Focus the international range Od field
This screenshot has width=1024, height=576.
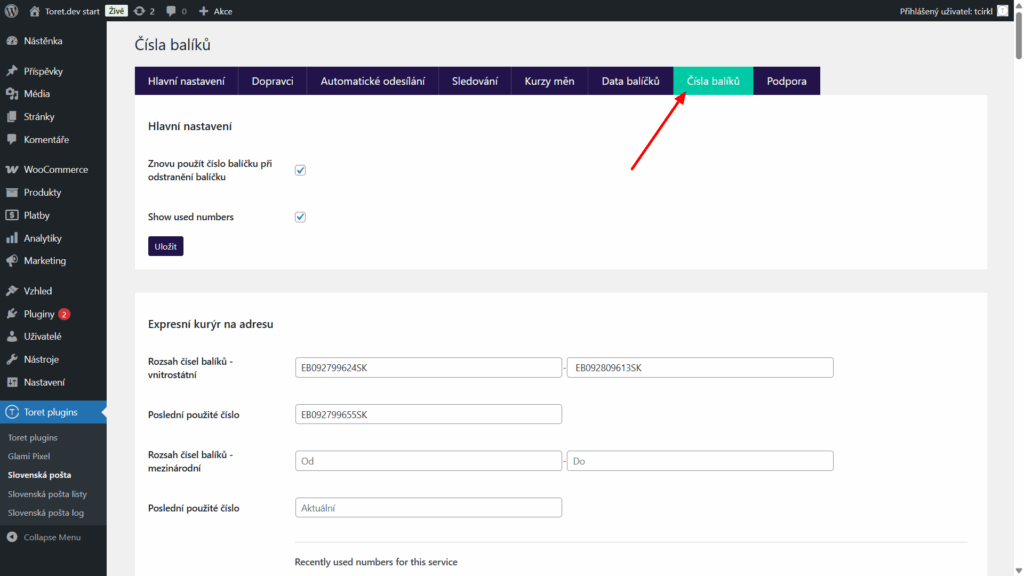coord(428,461)
